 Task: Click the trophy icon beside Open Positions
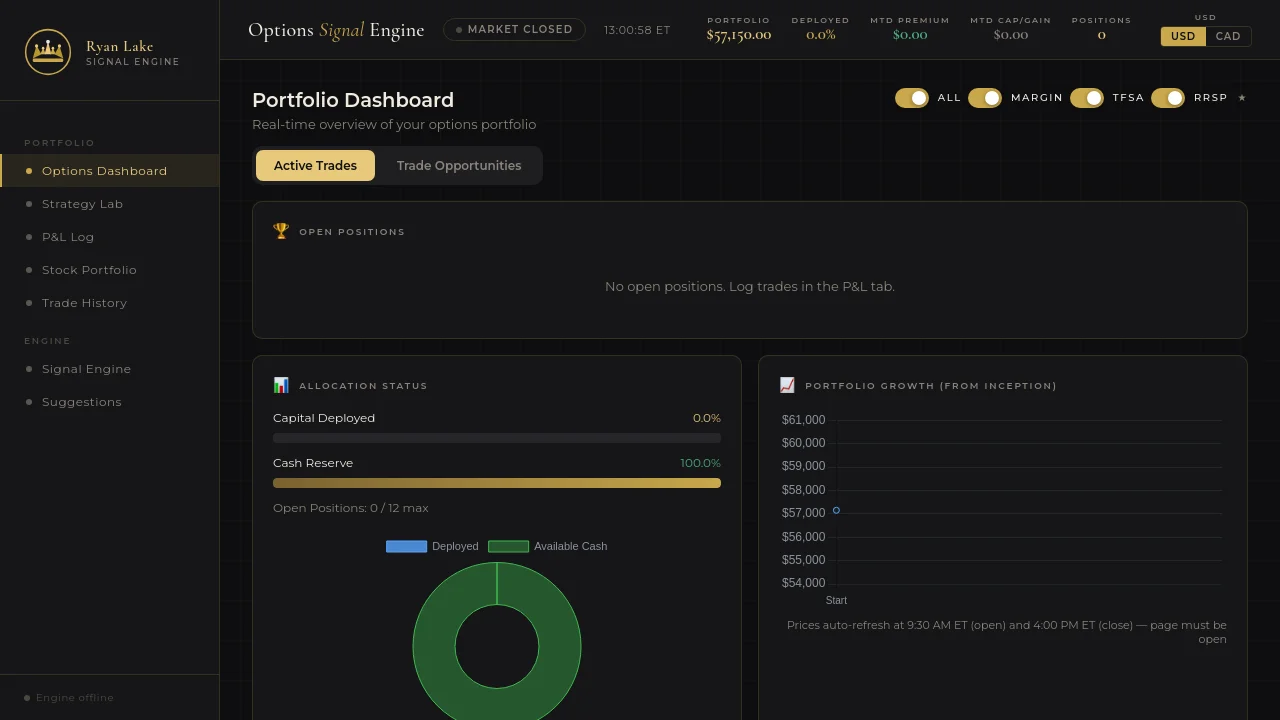(281, 231)
